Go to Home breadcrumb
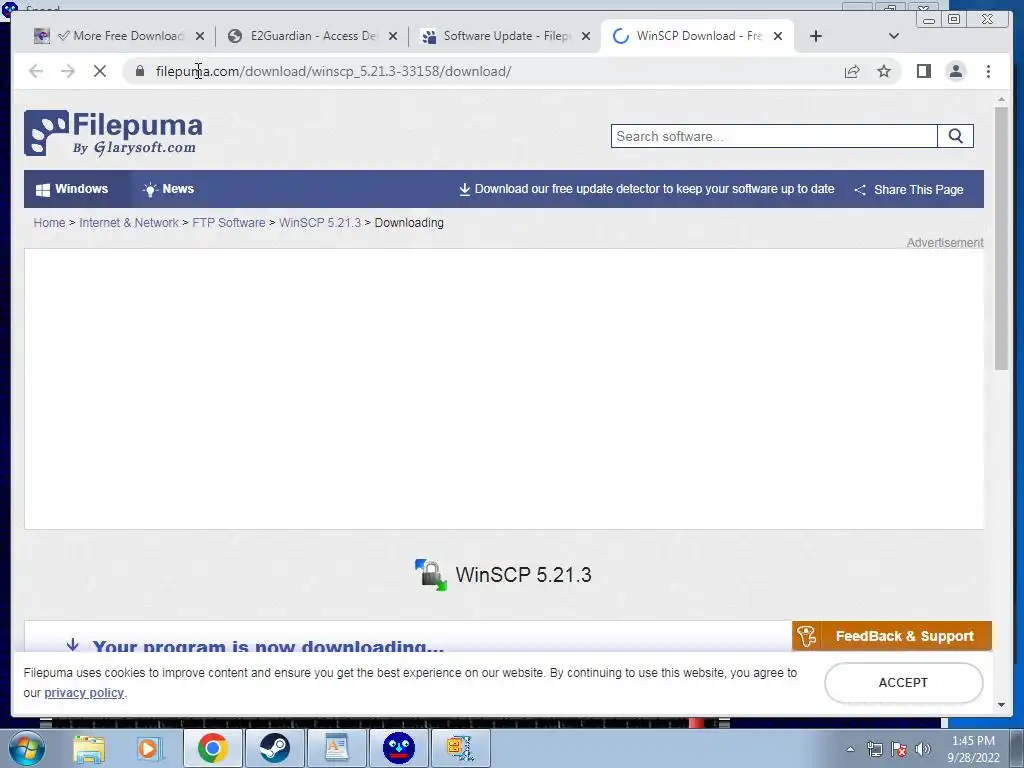 tap(50, 223)
